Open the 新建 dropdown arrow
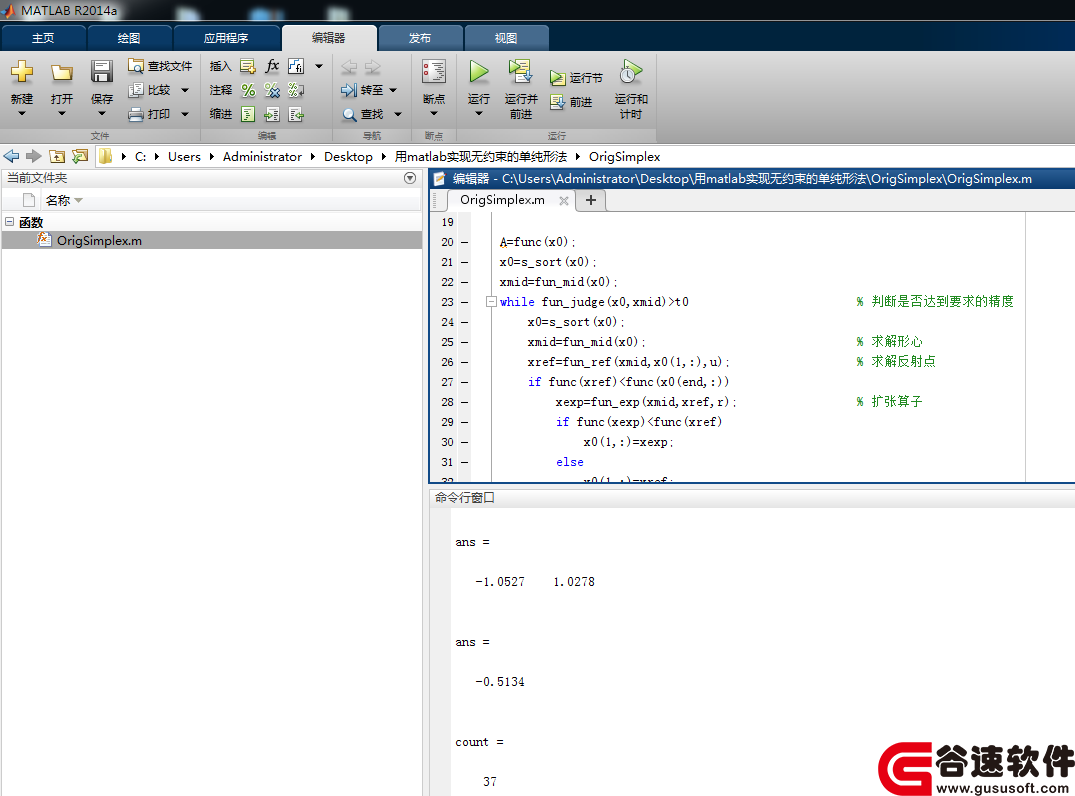This screenshot has height=796, width=1075. (x=22, y=114)
